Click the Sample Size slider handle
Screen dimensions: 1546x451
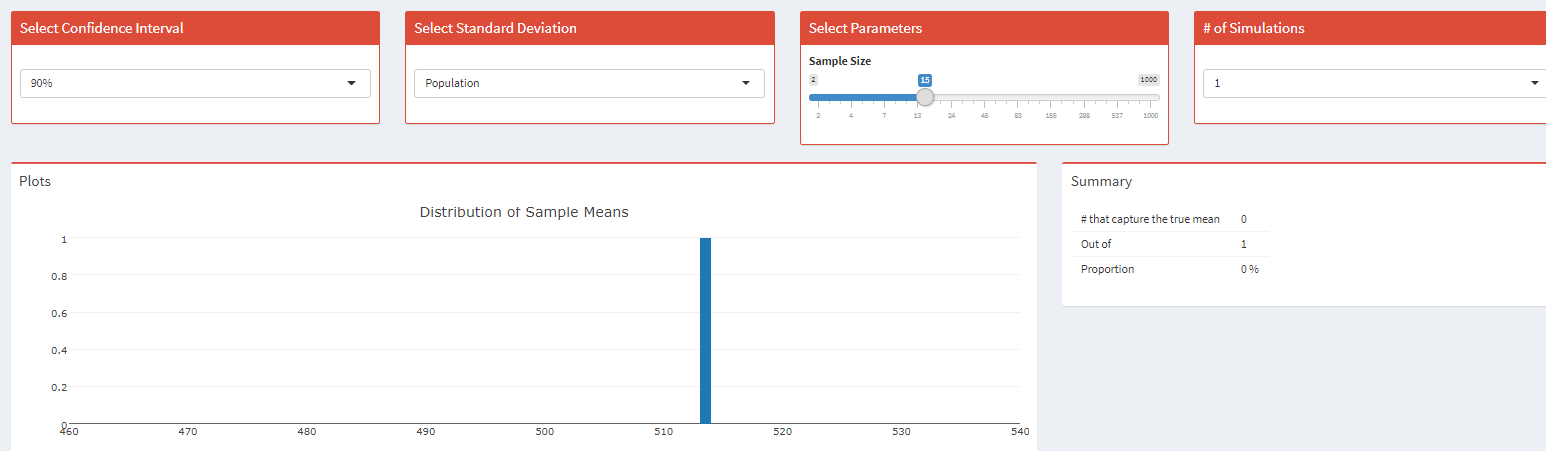925,97
